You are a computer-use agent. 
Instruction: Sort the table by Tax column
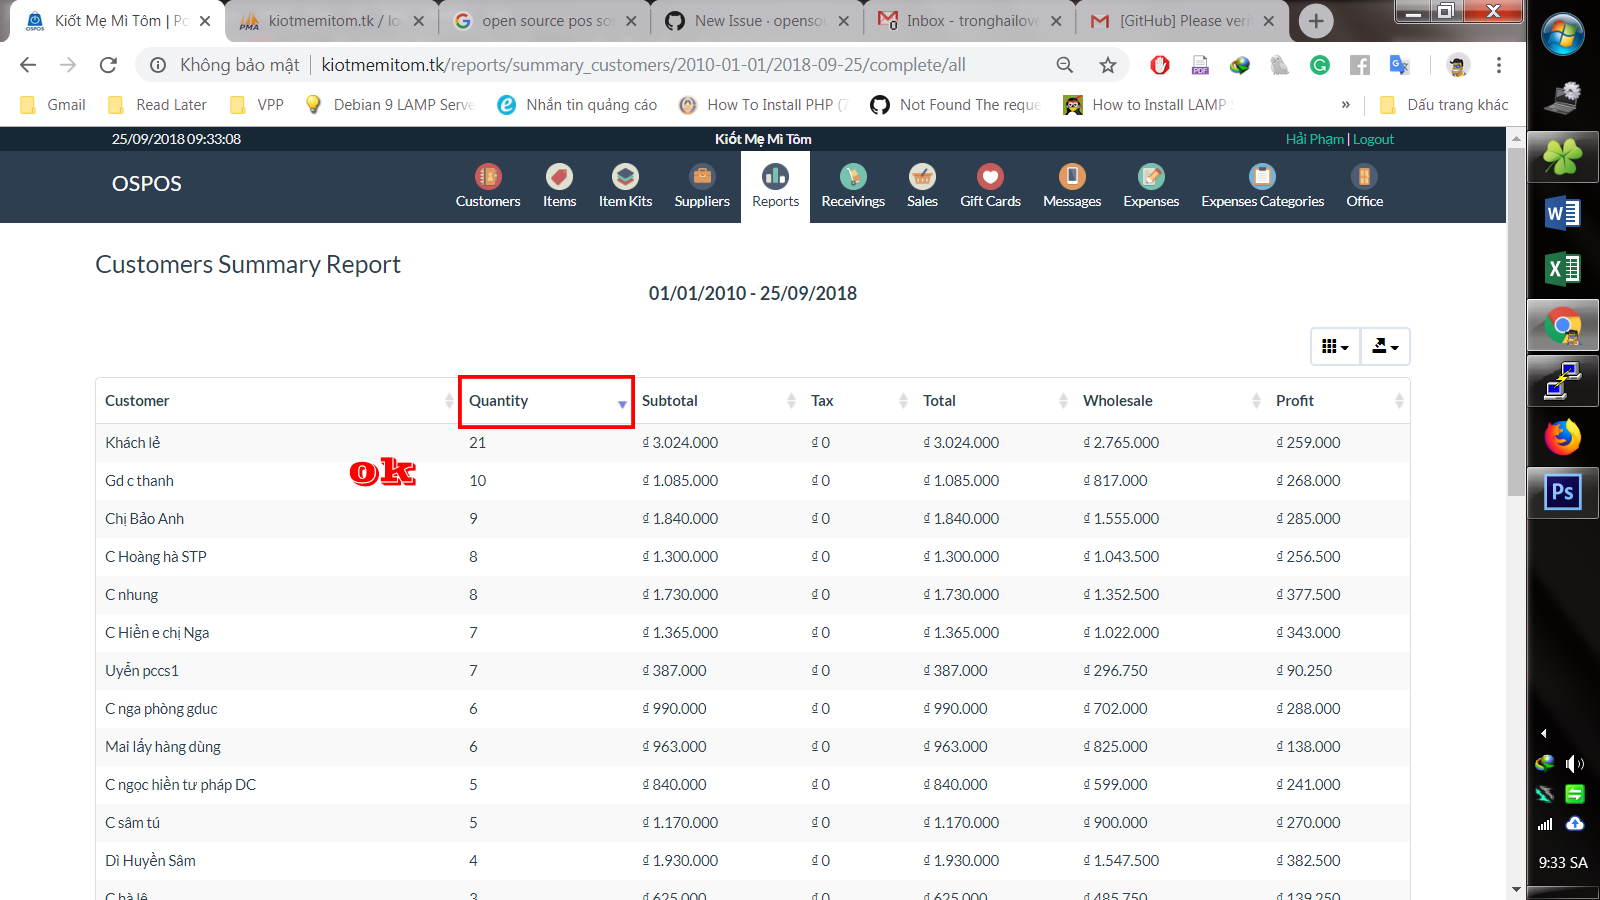point(858,401)
